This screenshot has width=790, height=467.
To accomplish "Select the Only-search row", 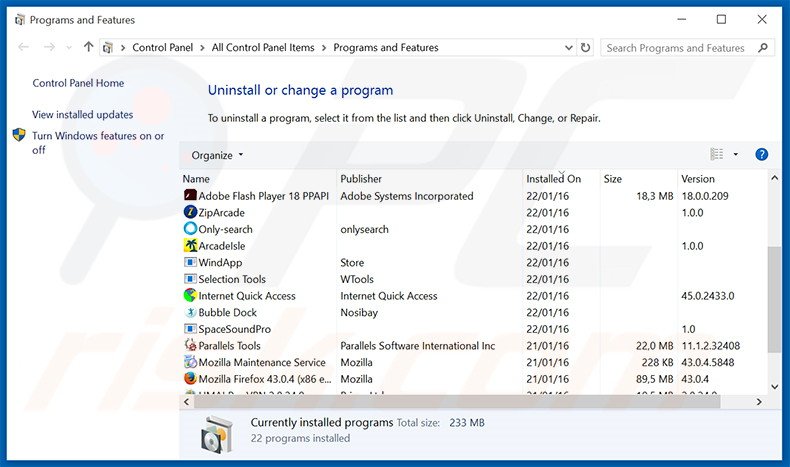I will point(474,229).
